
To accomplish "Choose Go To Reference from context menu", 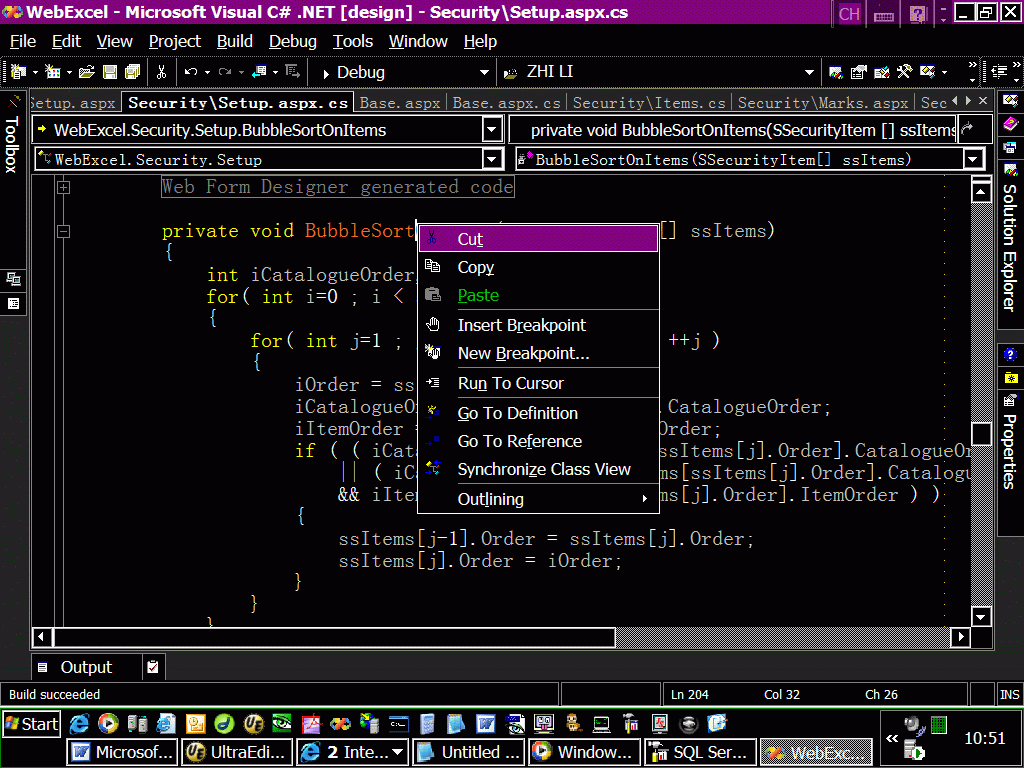I will point(538,441).
